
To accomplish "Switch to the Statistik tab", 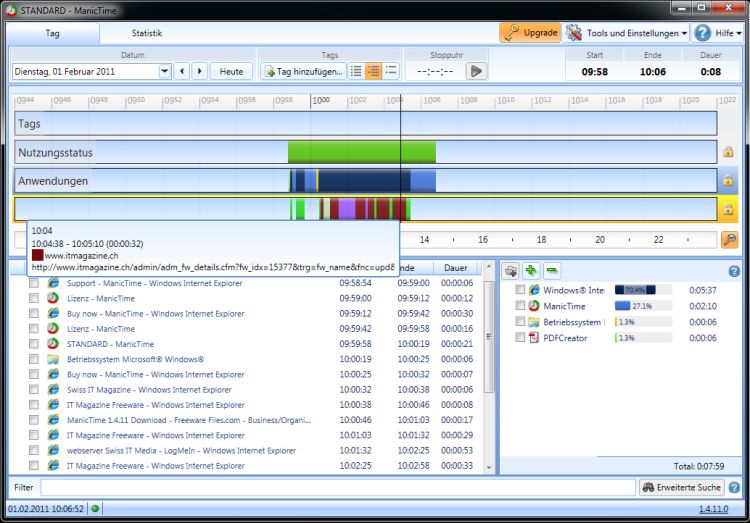I will [147, 33].
